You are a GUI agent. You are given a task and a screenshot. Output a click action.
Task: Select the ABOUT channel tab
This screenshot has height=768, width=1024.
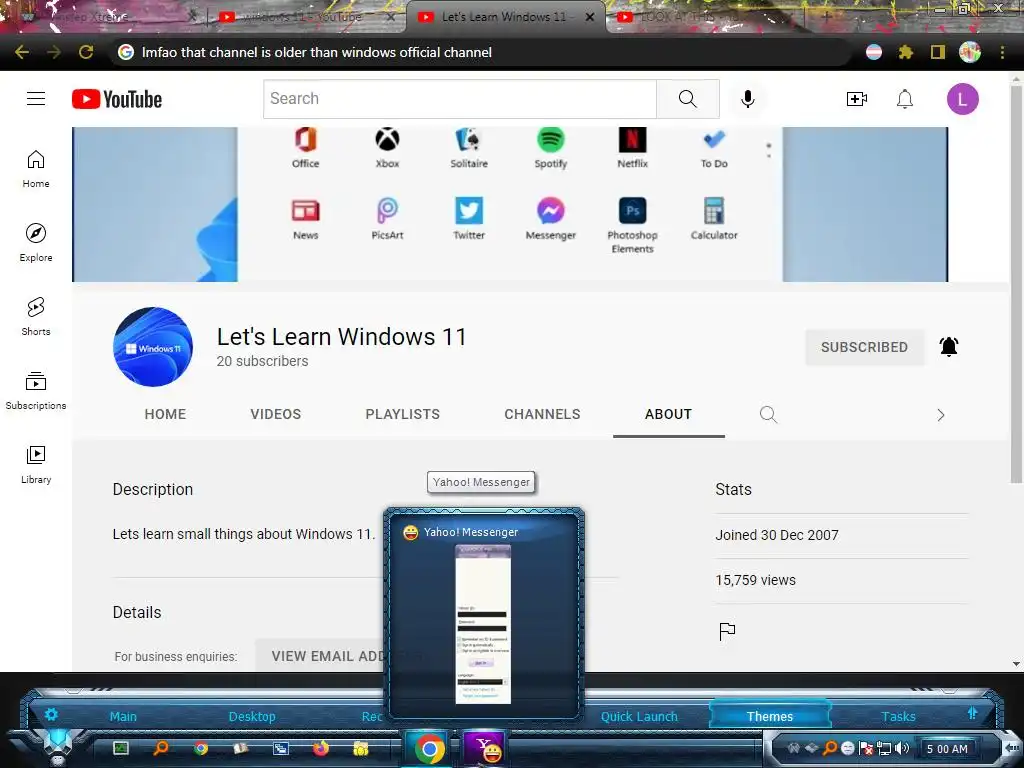[x=668, y=415]
